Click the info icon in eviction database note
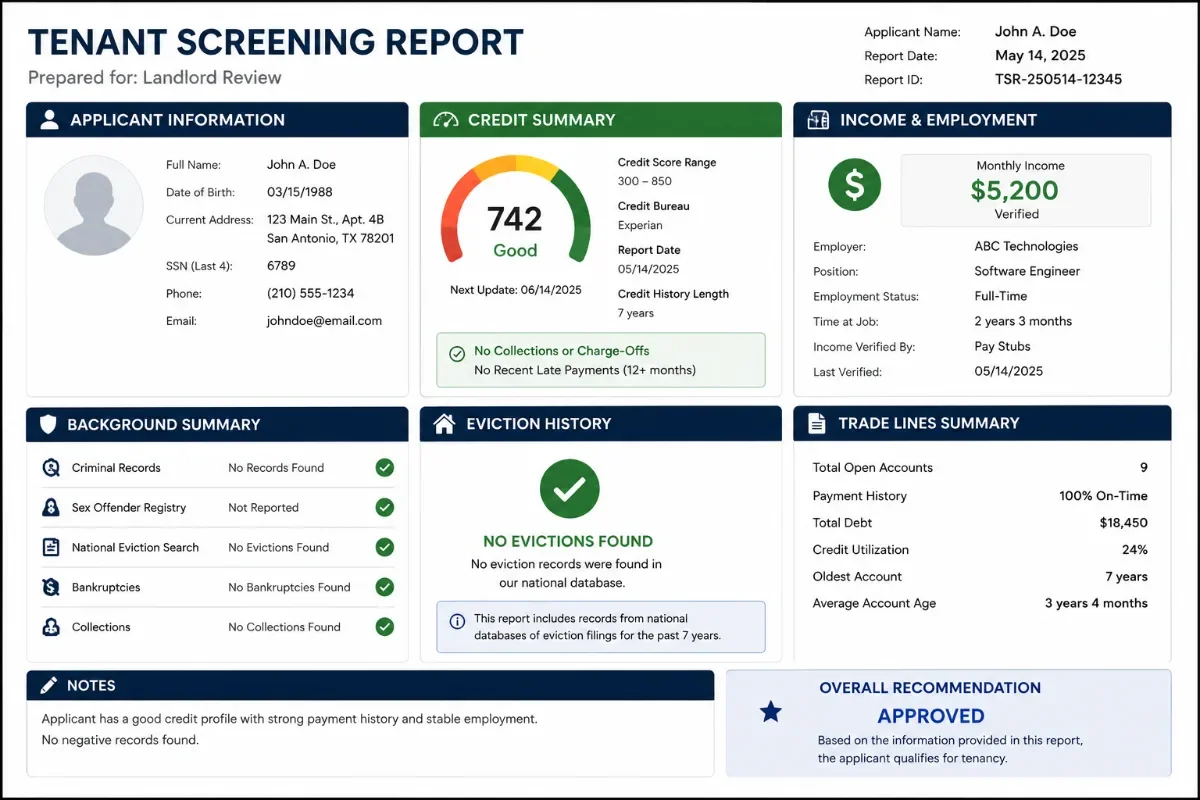Viewport: 1200px width, 800px height. point(457,622)
